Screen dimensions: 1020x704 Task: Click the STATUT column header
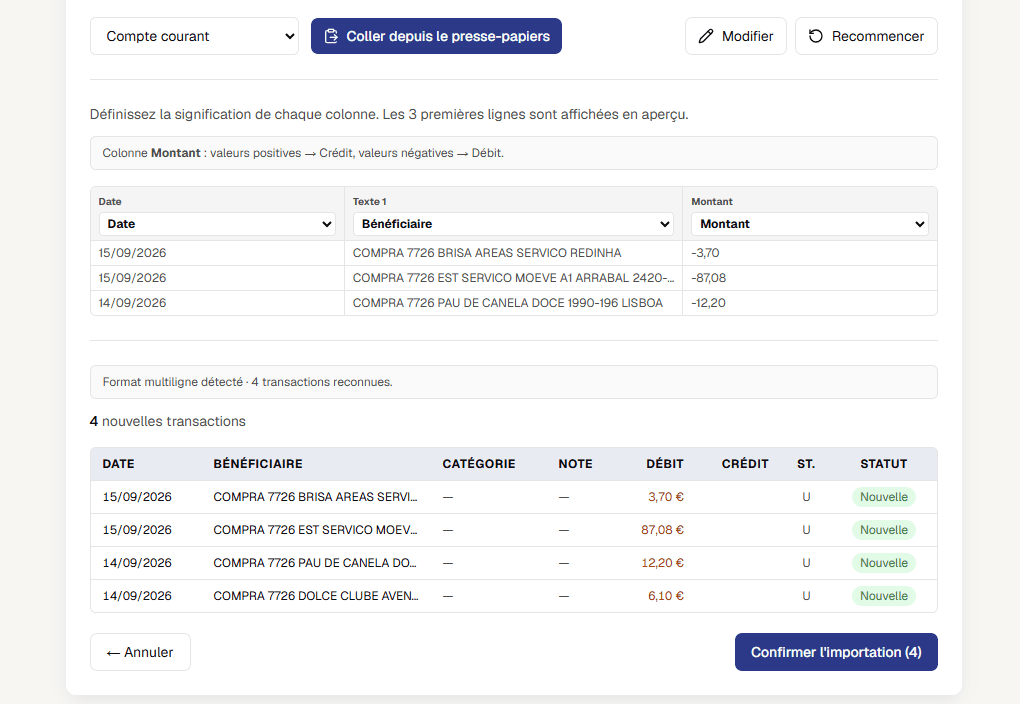click(x=883, y=464)
